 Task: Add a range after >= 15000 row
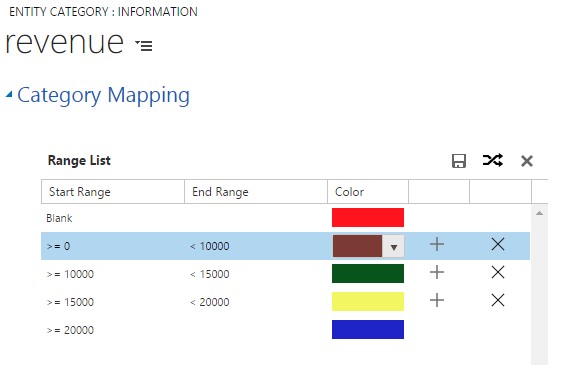[437, 300]
